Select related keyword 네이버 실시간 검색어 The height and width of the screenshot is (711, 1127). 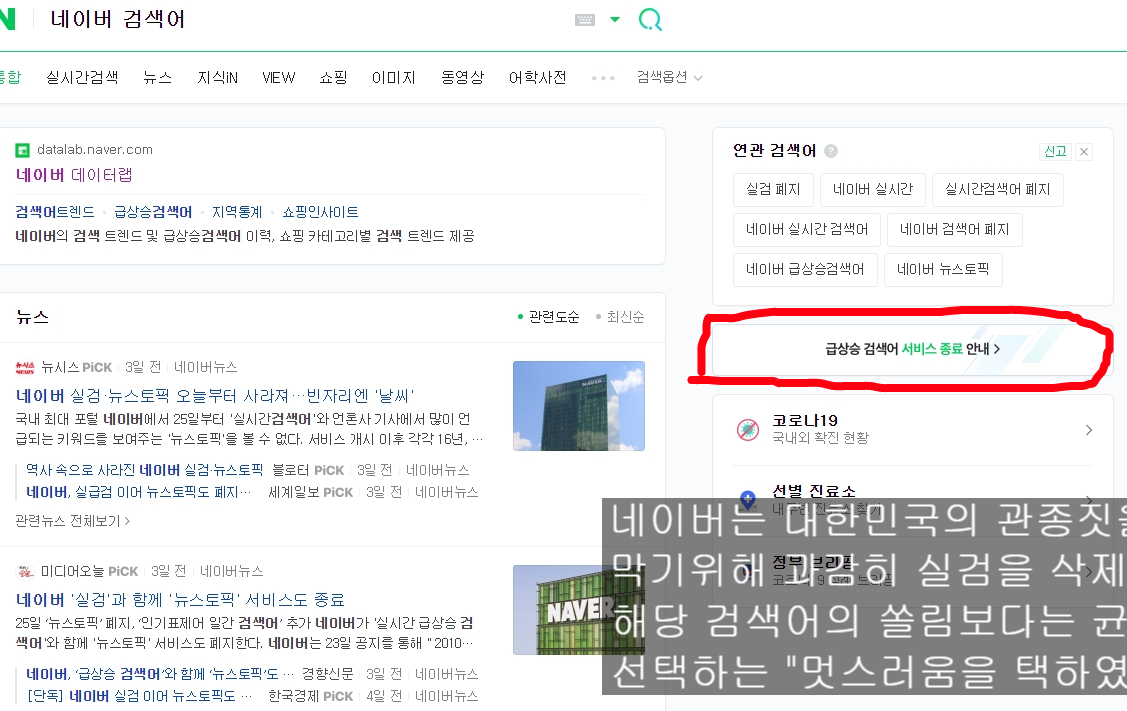tap(807, 229)
